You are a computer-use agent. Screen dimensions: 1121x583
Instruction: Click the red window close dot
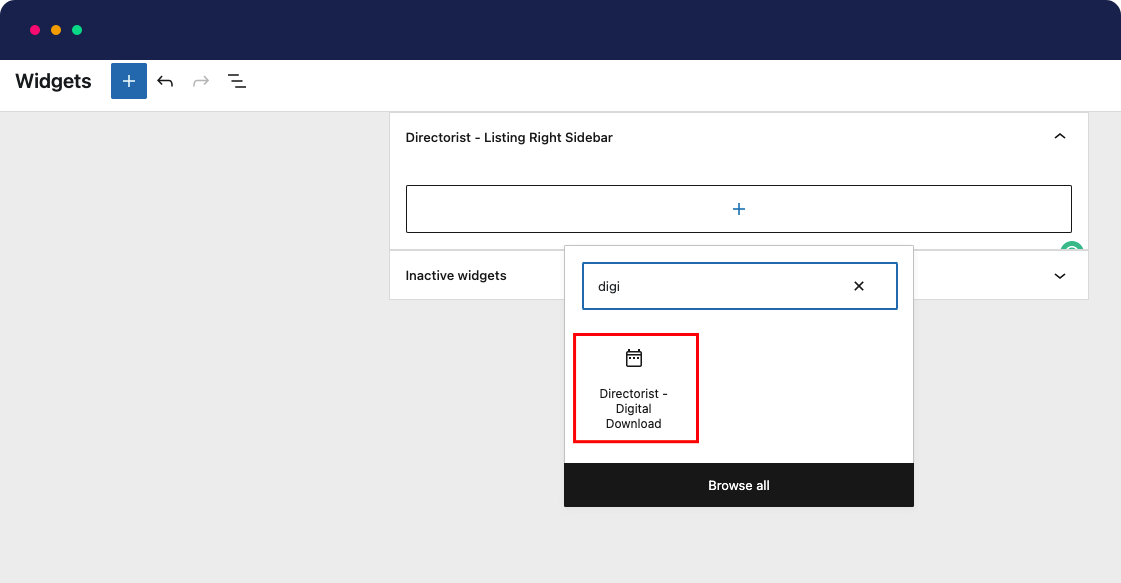(35, 30)
